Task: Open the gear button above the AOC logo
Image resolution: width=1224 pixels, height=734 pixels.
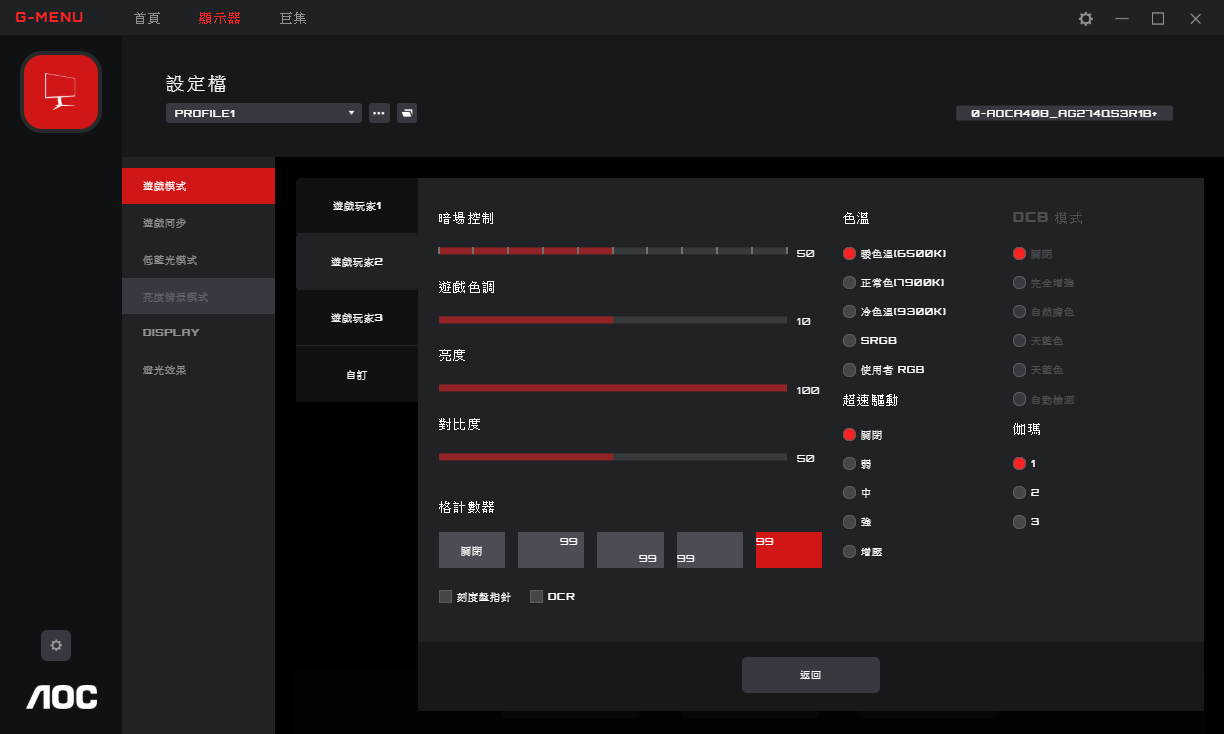Action: pos(56,646)
